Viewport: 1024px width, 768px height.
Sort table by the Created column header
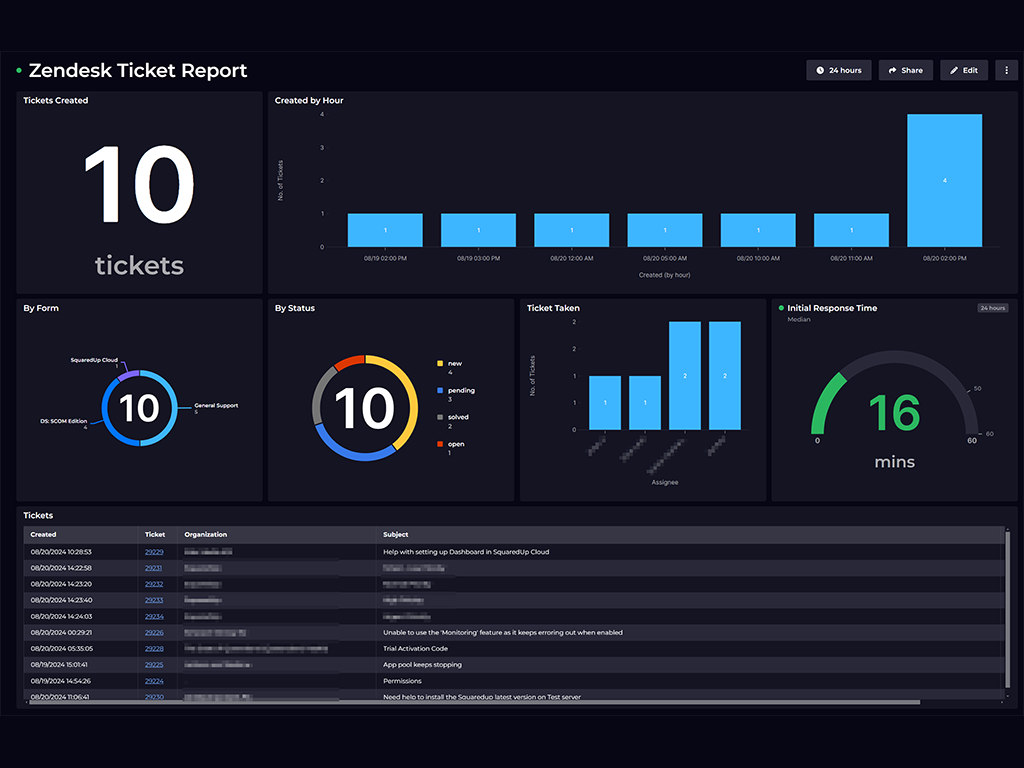point(43,535)
